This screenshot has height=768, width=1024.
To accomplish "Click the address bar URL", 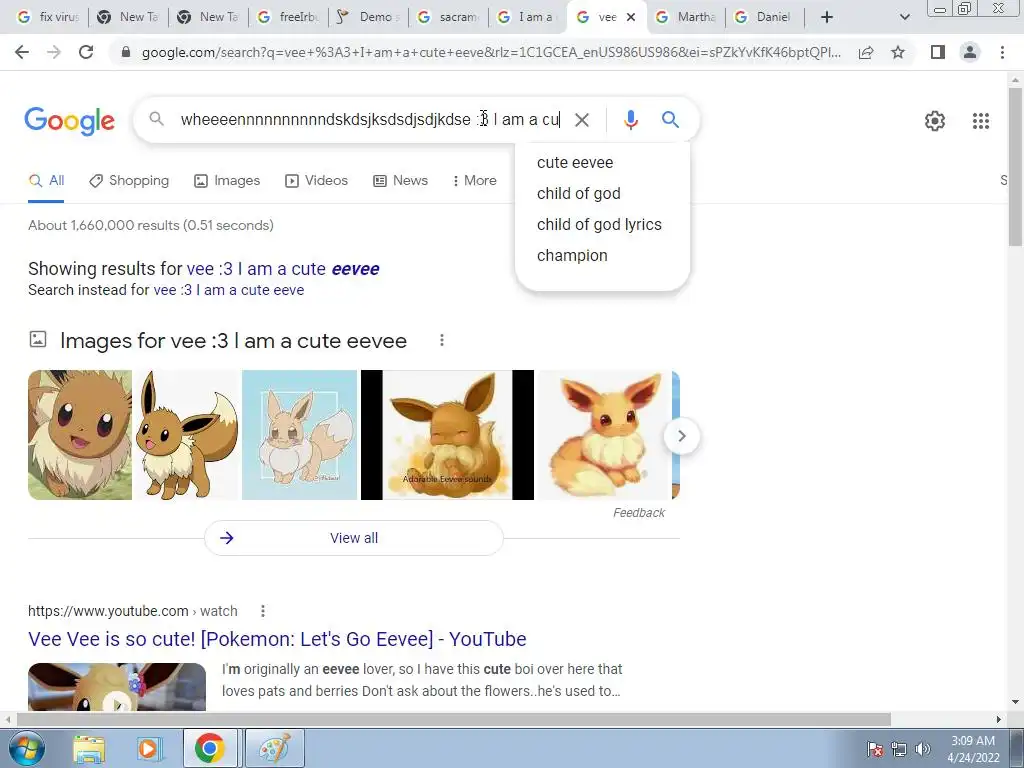I will pyautogui.click(x=491, y=52).
